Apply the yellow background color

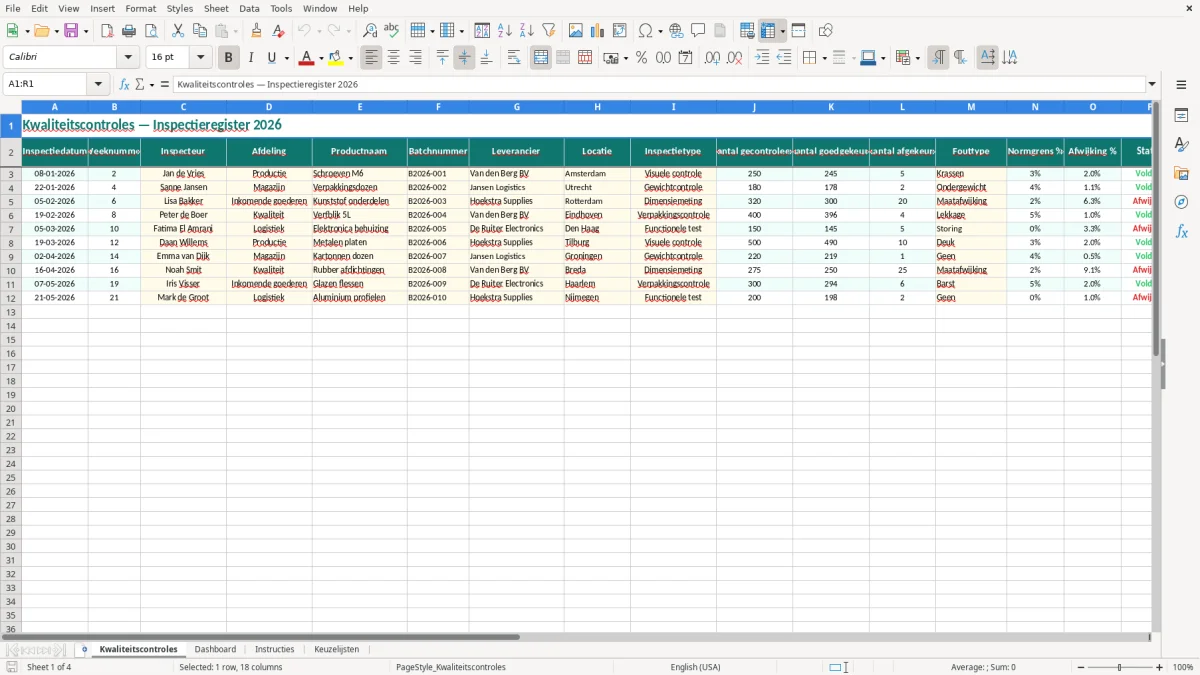336,58
